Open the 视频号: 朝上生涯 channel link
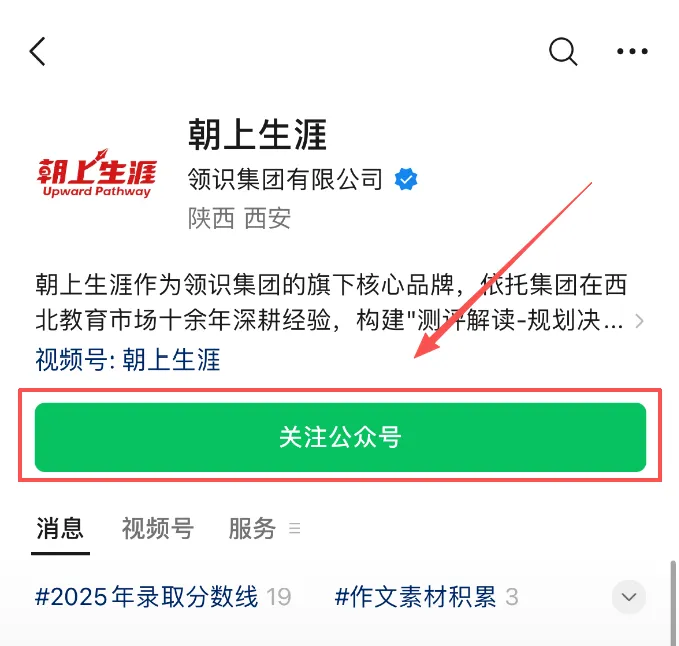This screenshot has width=679, height=646. tap(128, 360)
